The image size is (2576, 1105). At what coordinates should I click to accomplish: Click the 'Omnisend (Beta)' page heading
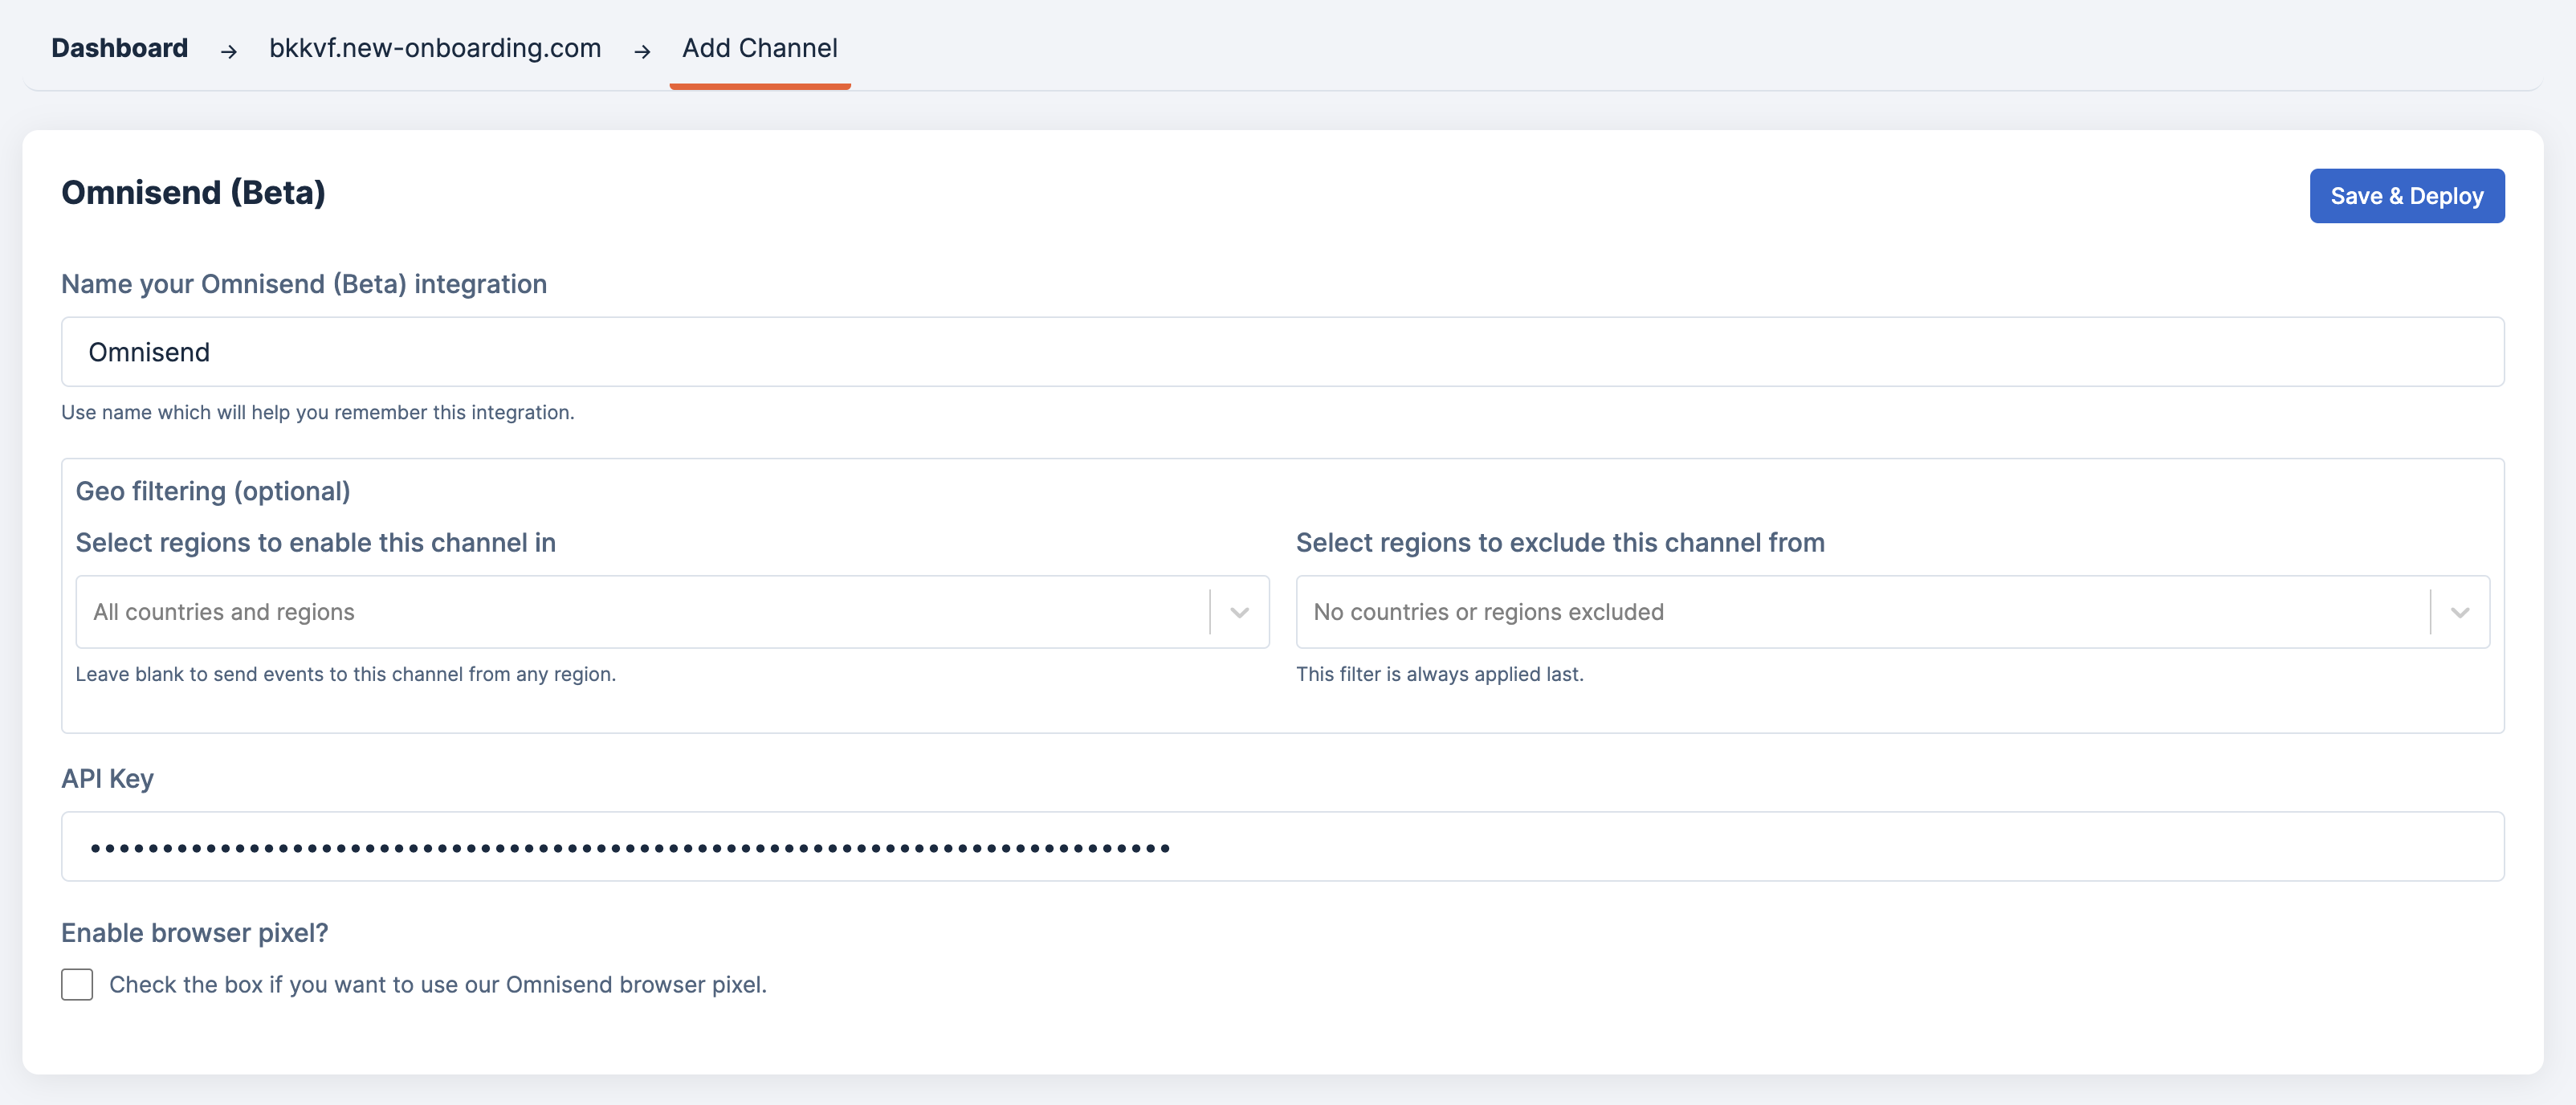point(193,192)
